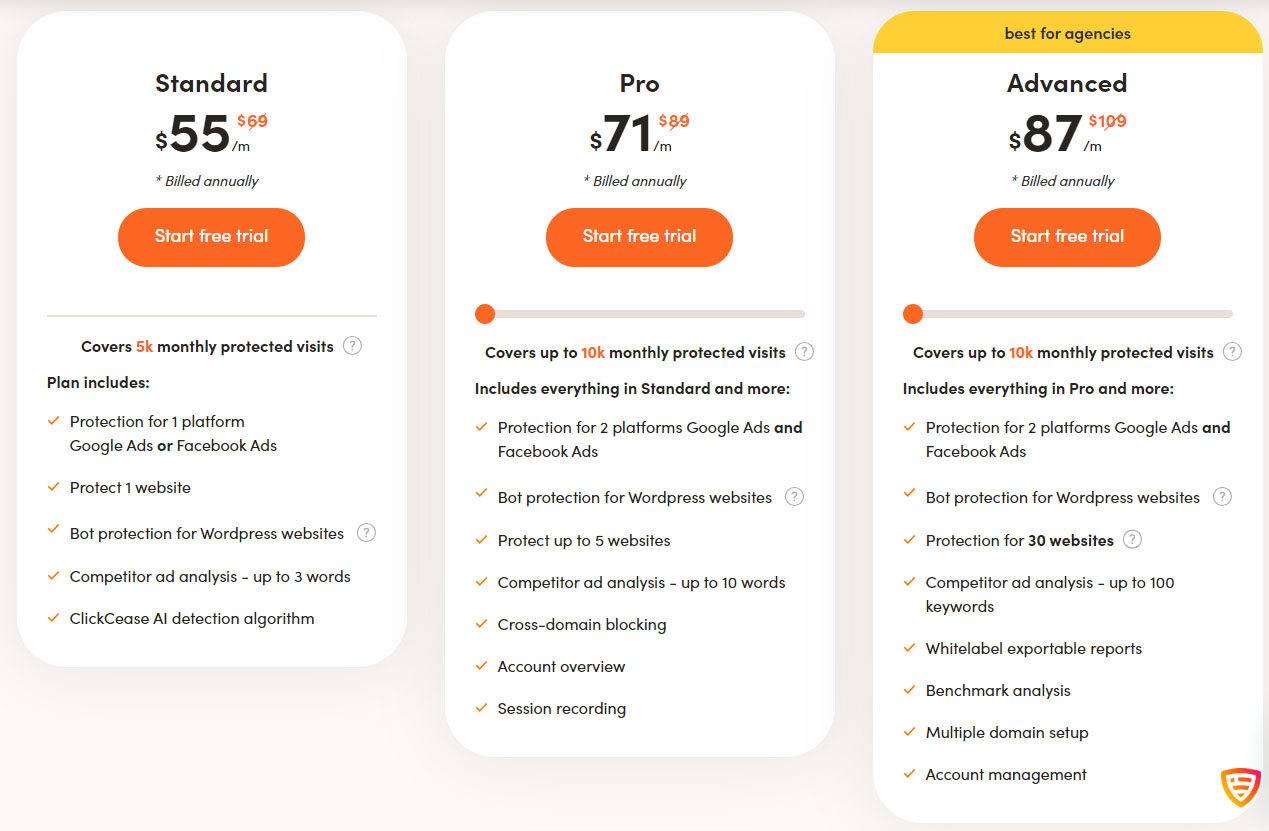This screenshot has height=831, width=1269.
Task: Click the Advanced plan title
Action: coord(1067,83)
